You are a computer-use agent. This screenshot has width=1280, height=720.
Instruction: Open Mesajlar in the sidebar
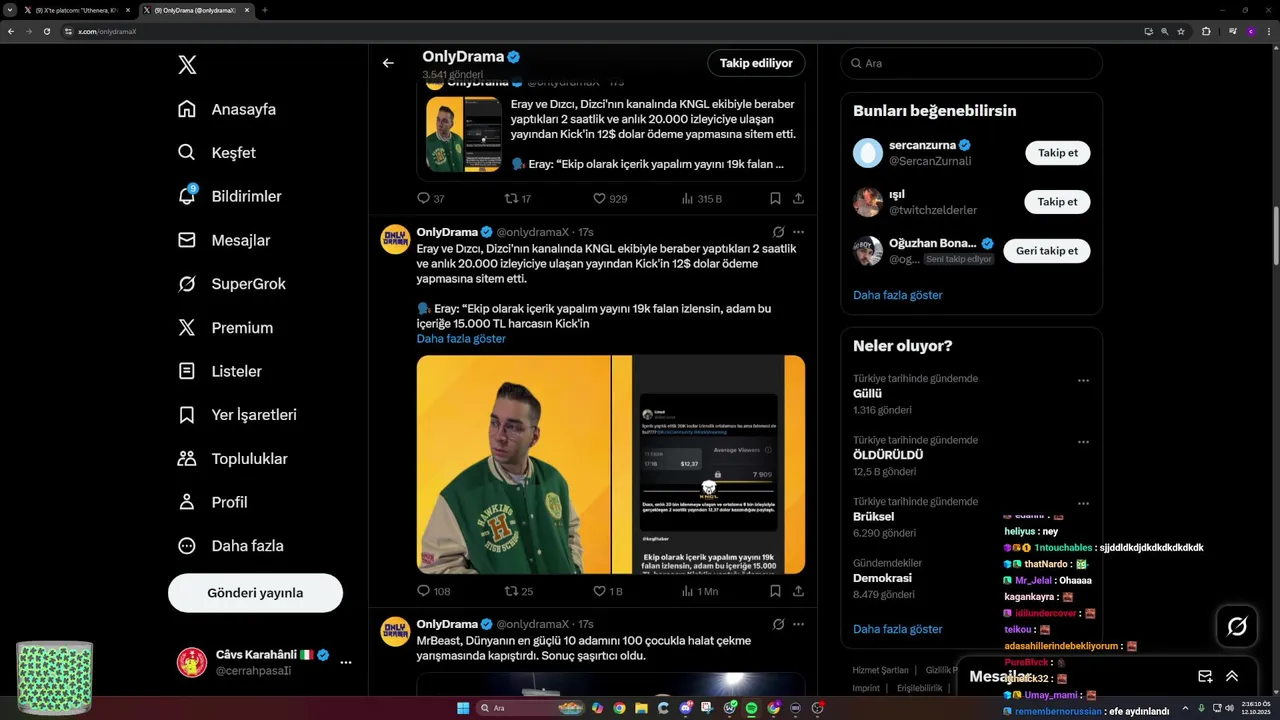point(224,240)
